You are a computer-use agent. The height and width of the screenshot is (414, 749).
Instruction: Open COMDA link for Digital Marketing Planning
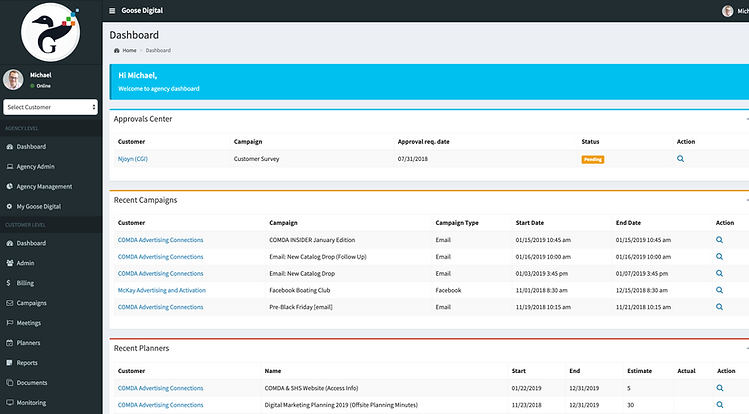tap(160, 405)
